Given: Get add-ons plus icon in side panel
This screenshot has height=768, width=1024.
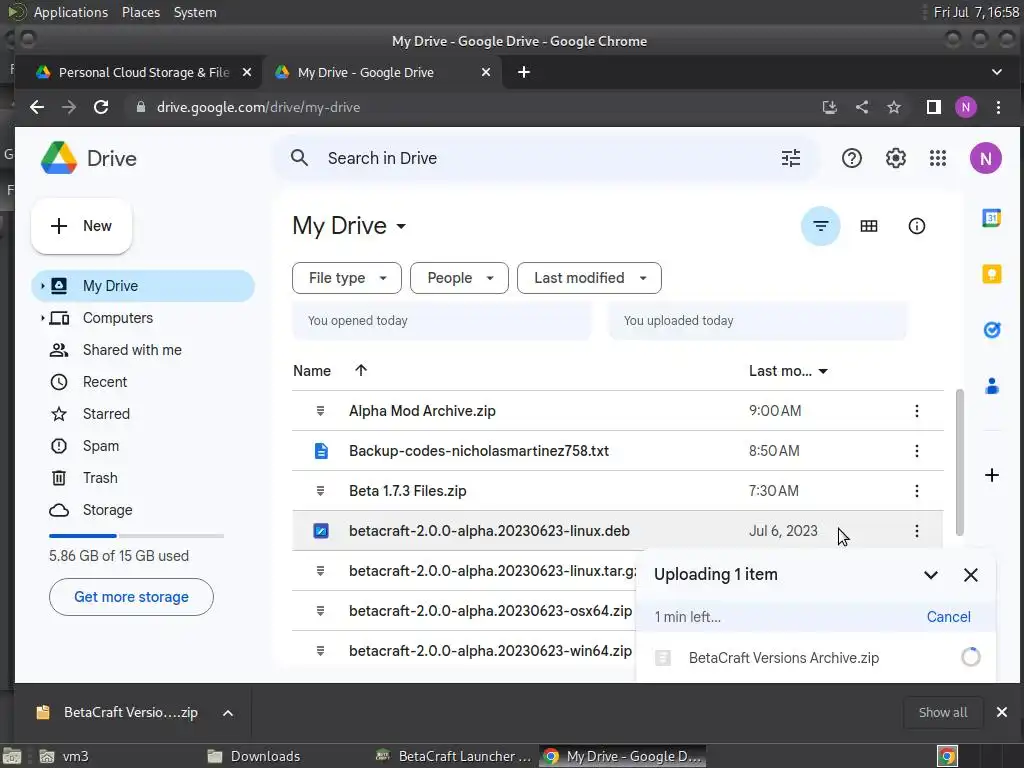Looking at the screenshot, I should click(991, 475).
